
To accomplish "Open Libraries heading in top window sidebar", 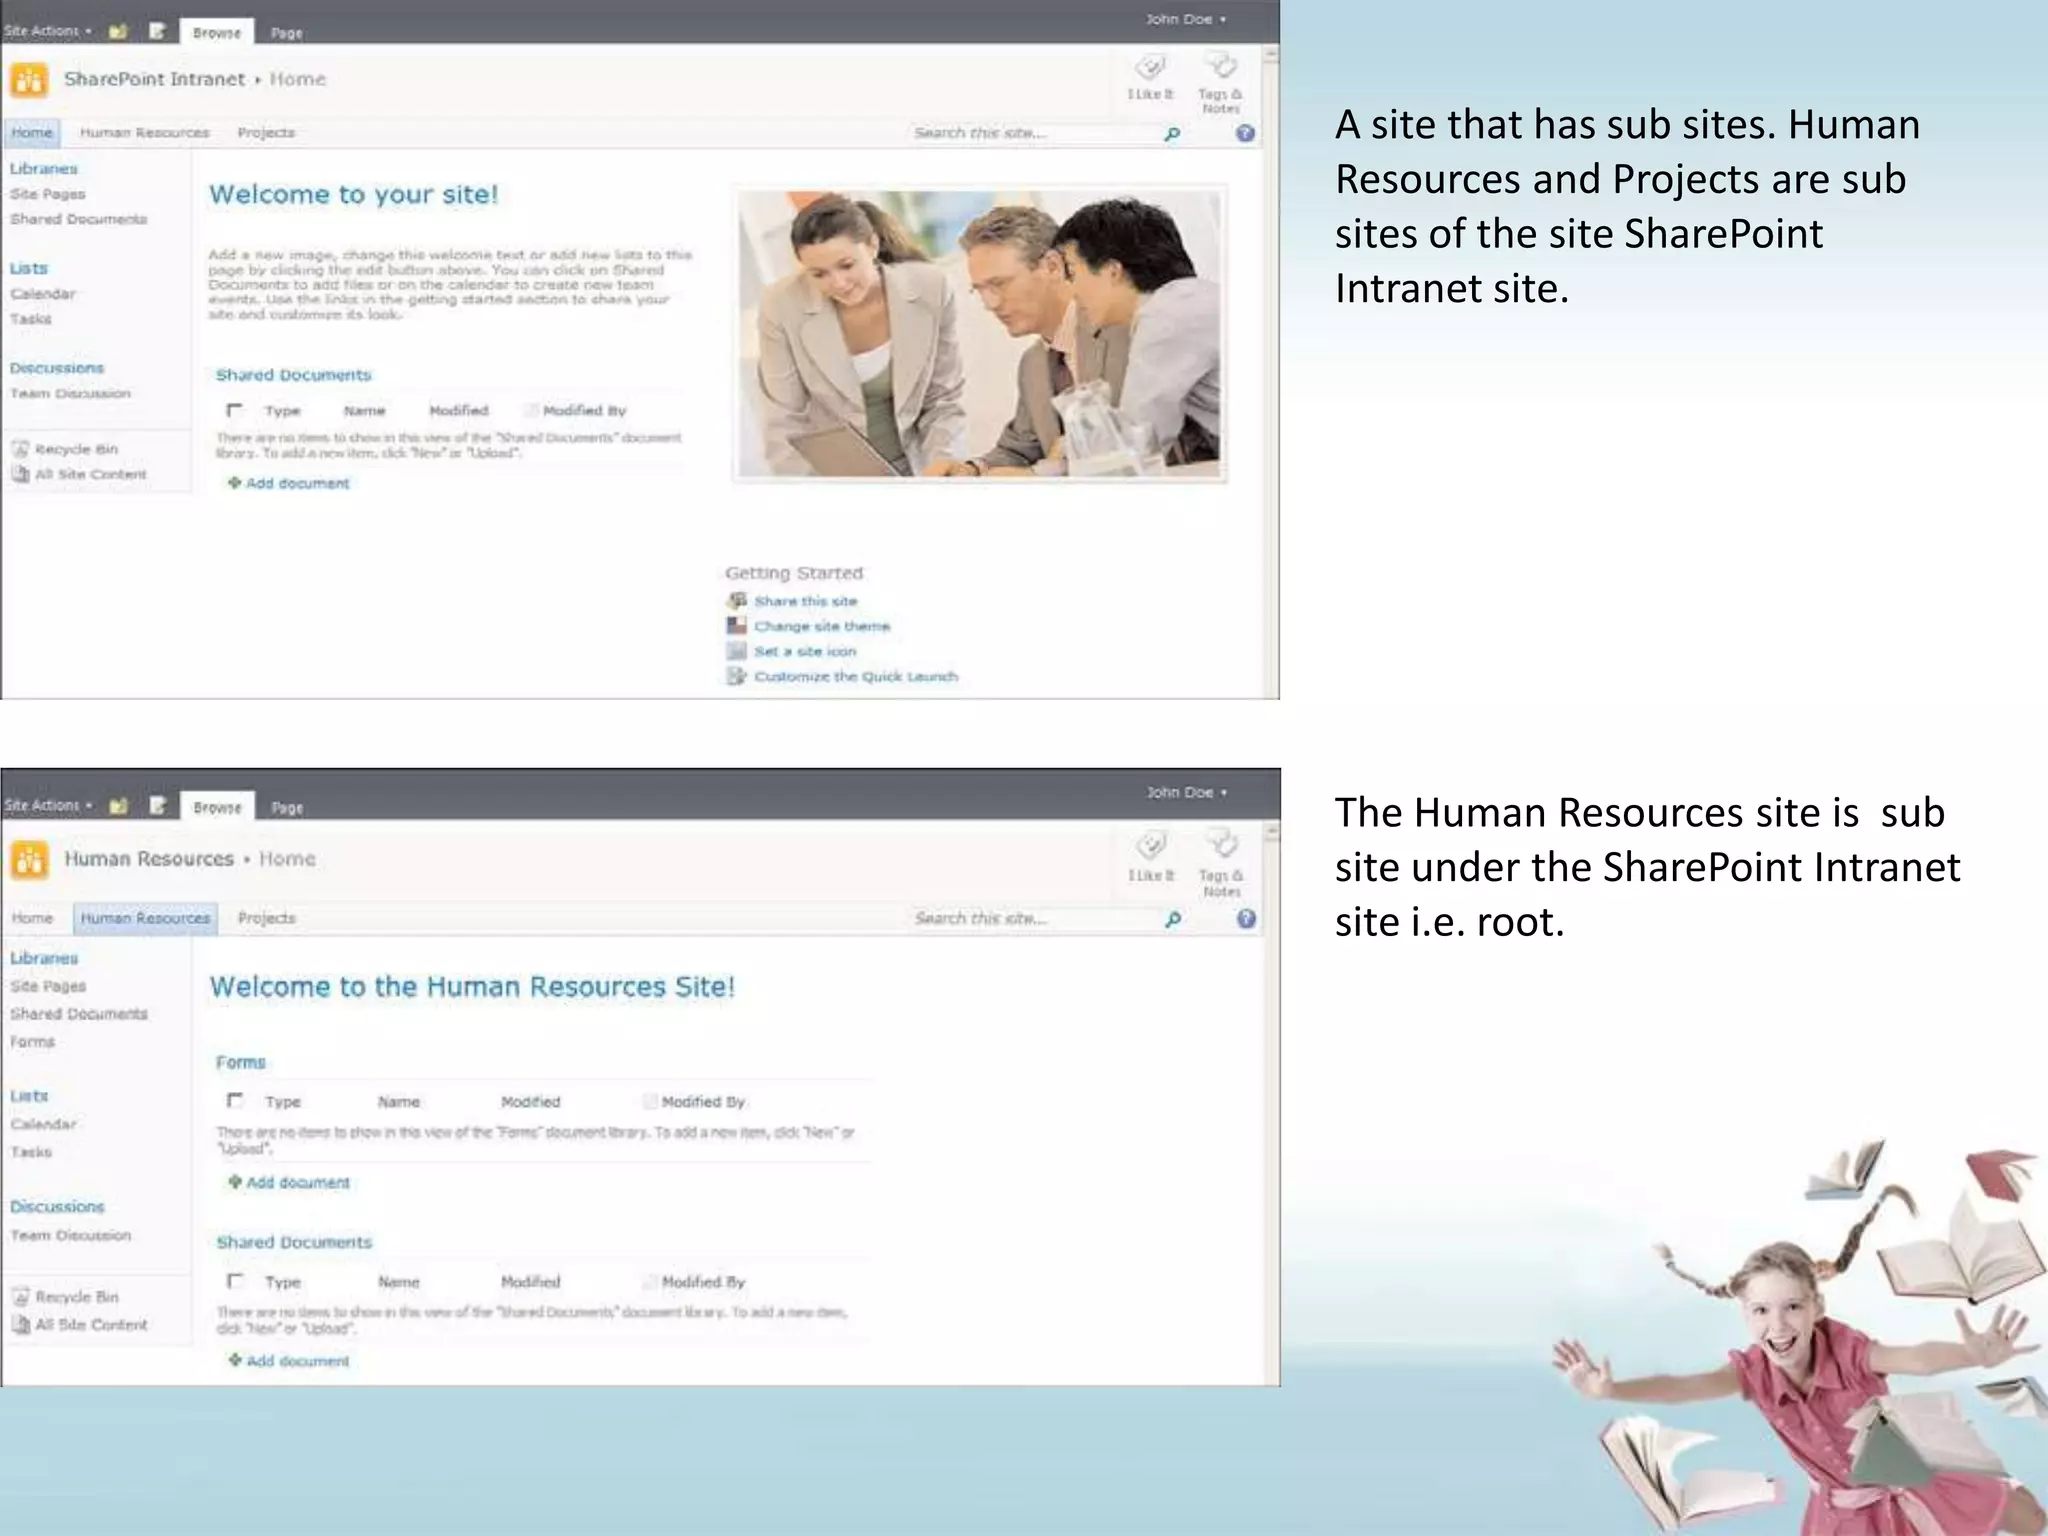I will (x=43, y=168).
